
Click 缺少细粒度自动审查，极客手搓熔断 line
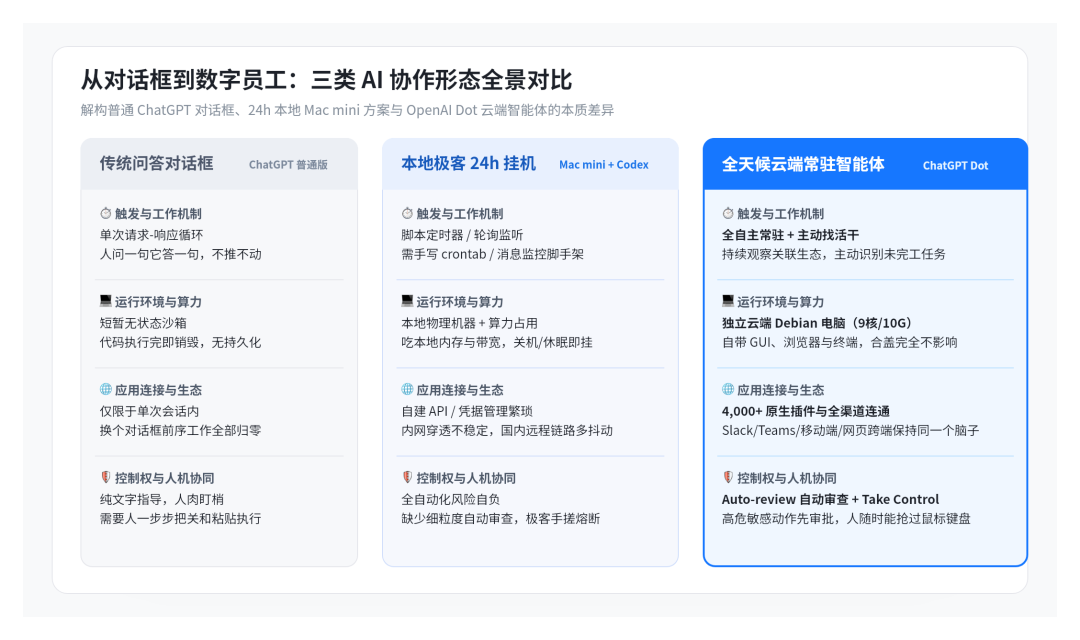[x=501, y=519]
